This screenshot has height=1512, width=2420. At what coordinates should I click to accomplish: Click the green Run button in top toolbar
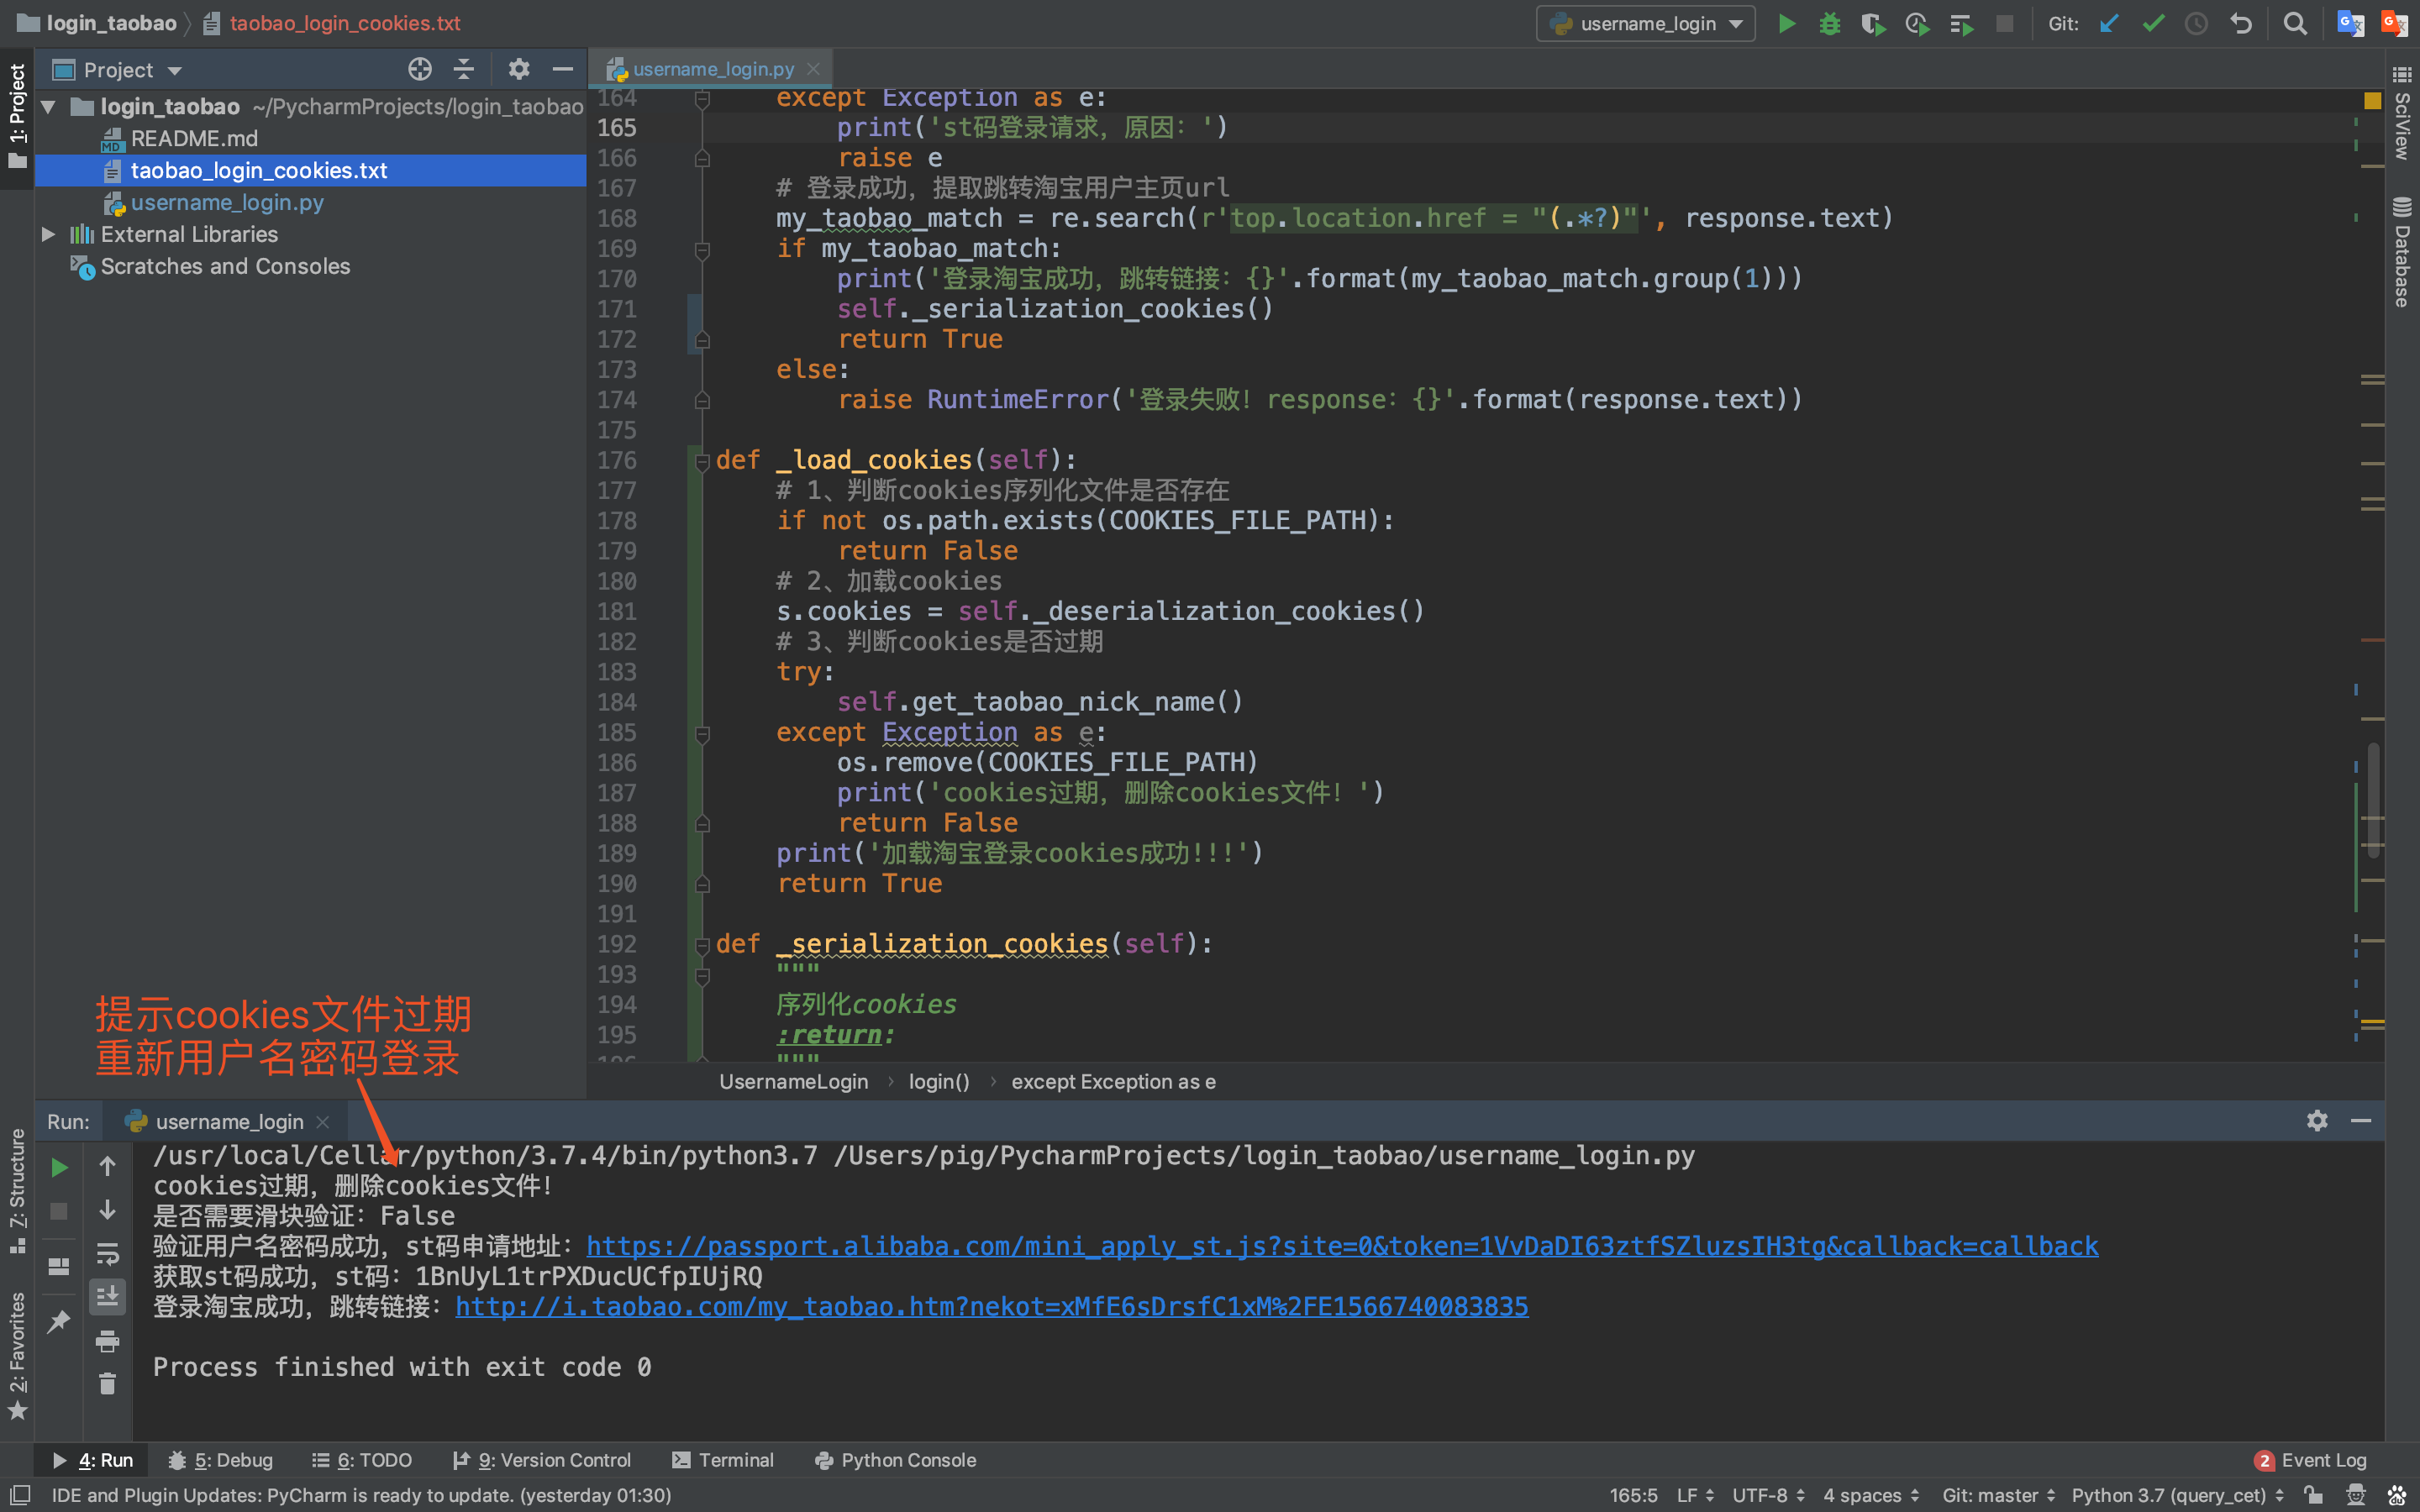[x=1786, y=23]
